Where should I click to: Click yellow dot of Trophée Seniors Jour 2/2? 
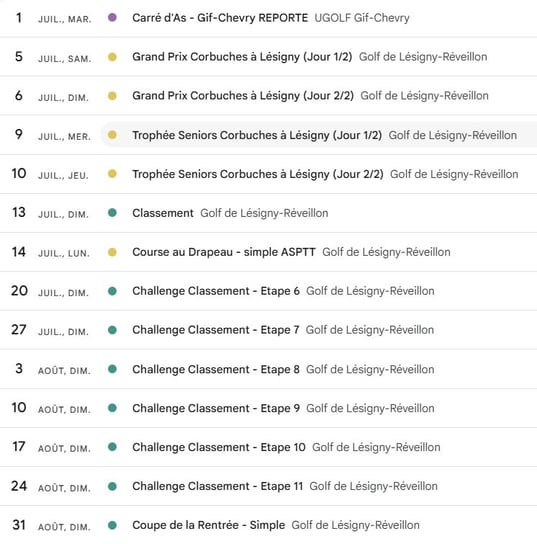coord(112,173)
